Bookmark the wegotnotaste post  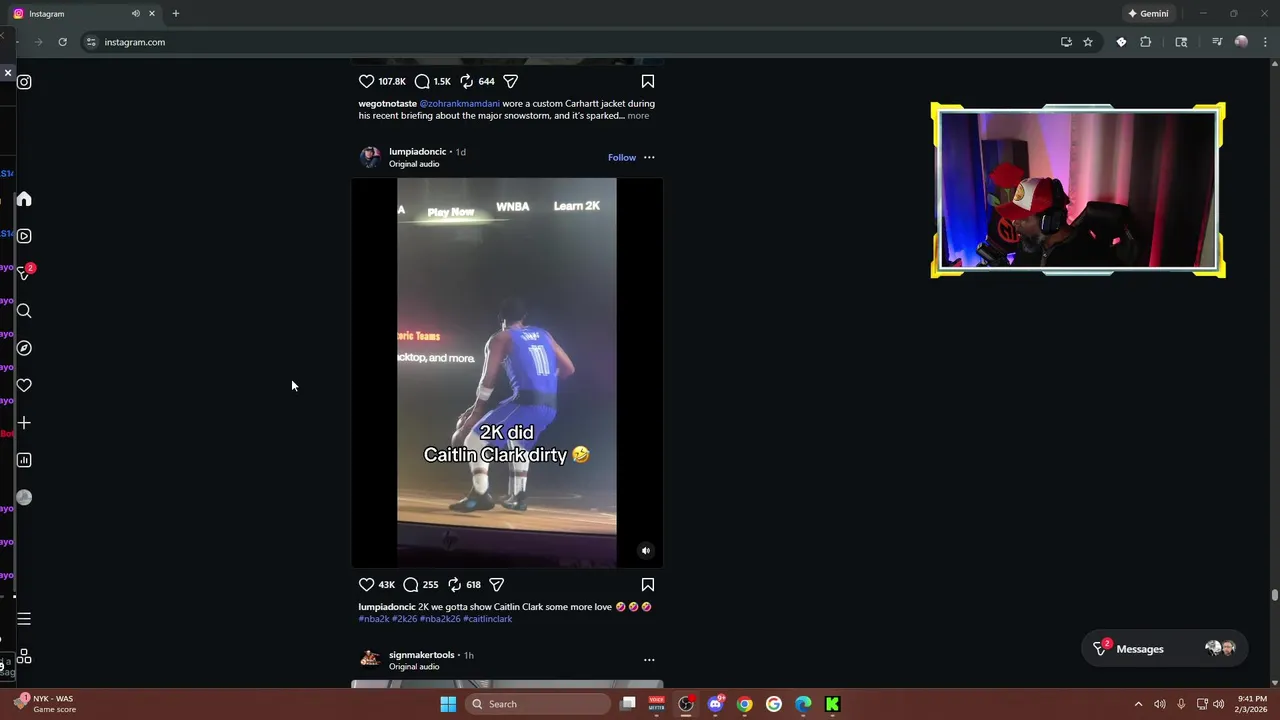tap(648, 81)
